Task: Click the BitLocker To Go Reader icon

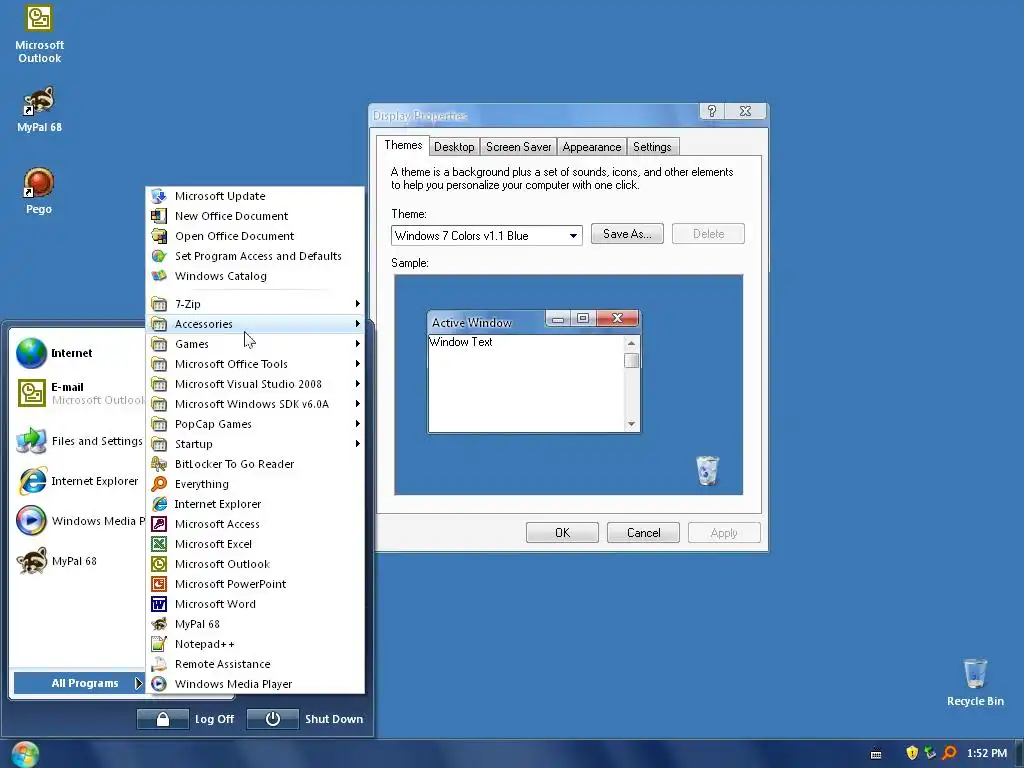Action: [159, 464]
